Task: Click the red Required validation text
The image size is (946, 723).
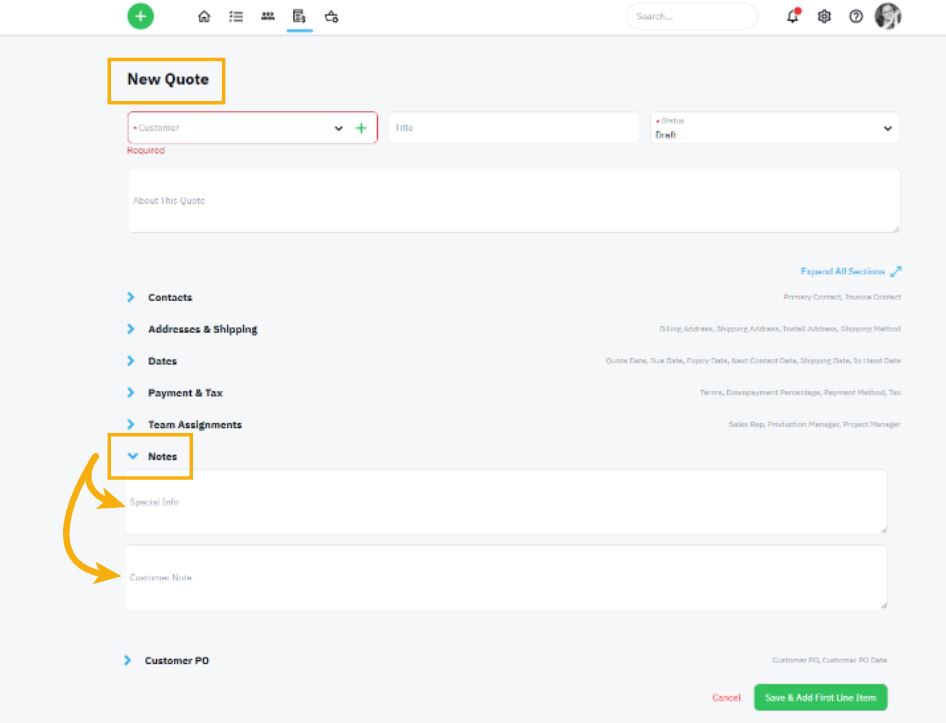Action: tap(145, 150)
